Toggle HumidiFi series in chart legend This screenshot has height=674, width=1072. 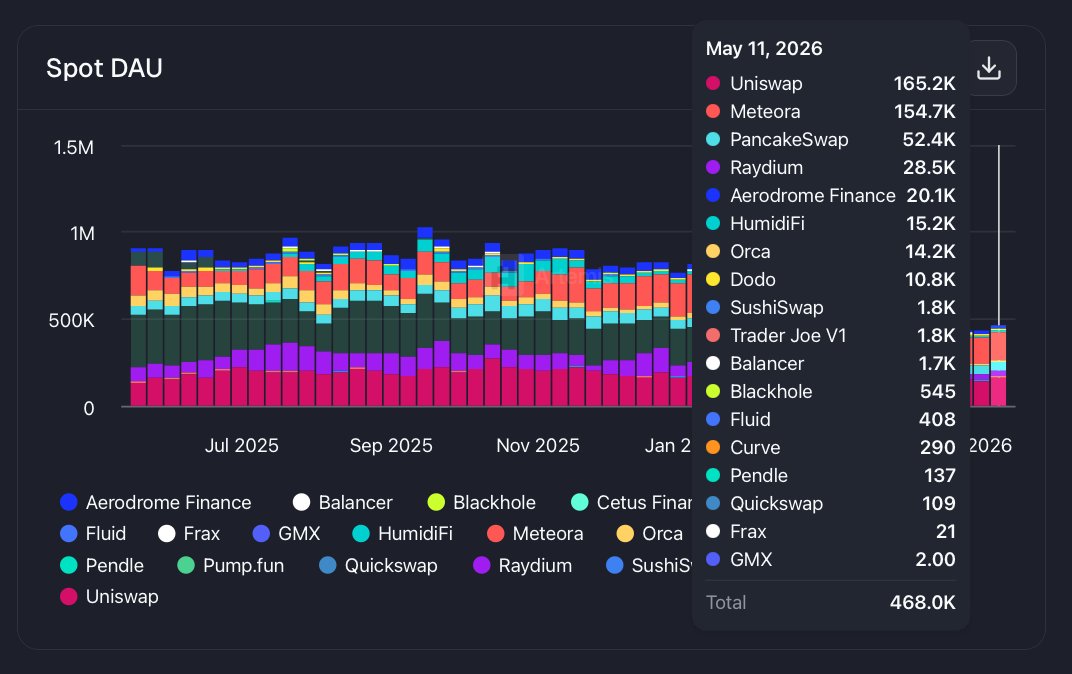[x=402, y=533]
